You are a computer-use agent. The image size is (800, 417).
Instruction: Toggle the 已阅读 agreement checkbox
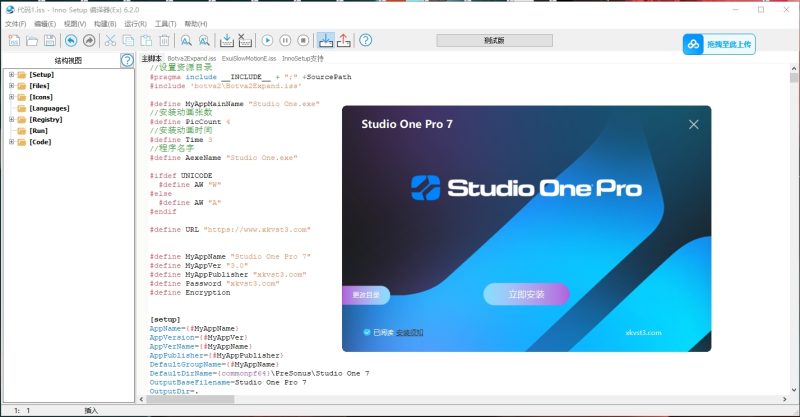pyautogui.click(x=366, y=332)
